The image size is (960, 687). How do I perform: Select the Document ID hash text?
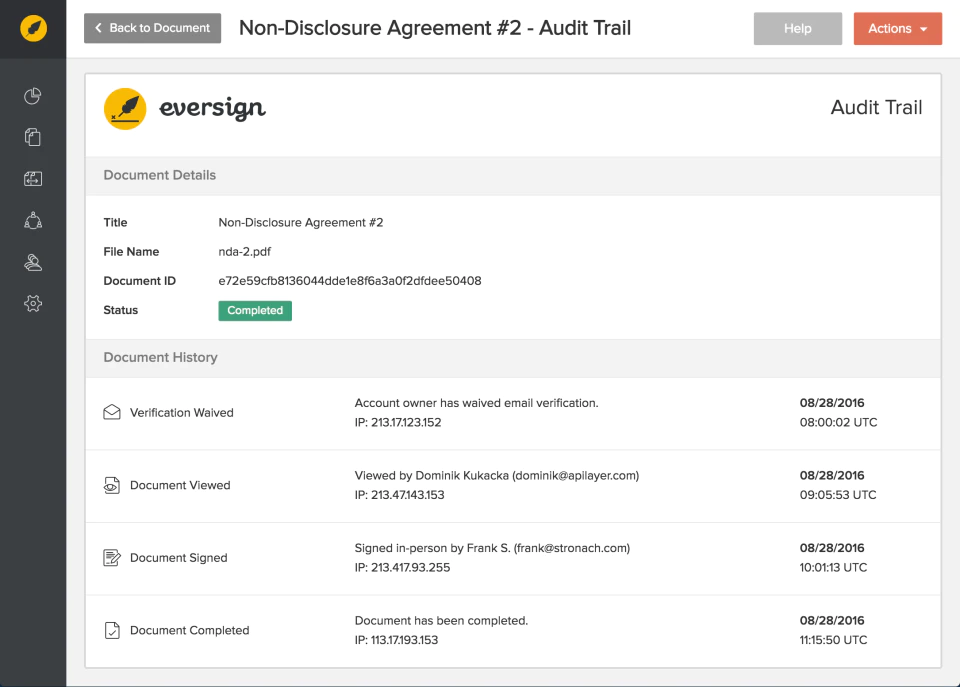tap(350, 281)
